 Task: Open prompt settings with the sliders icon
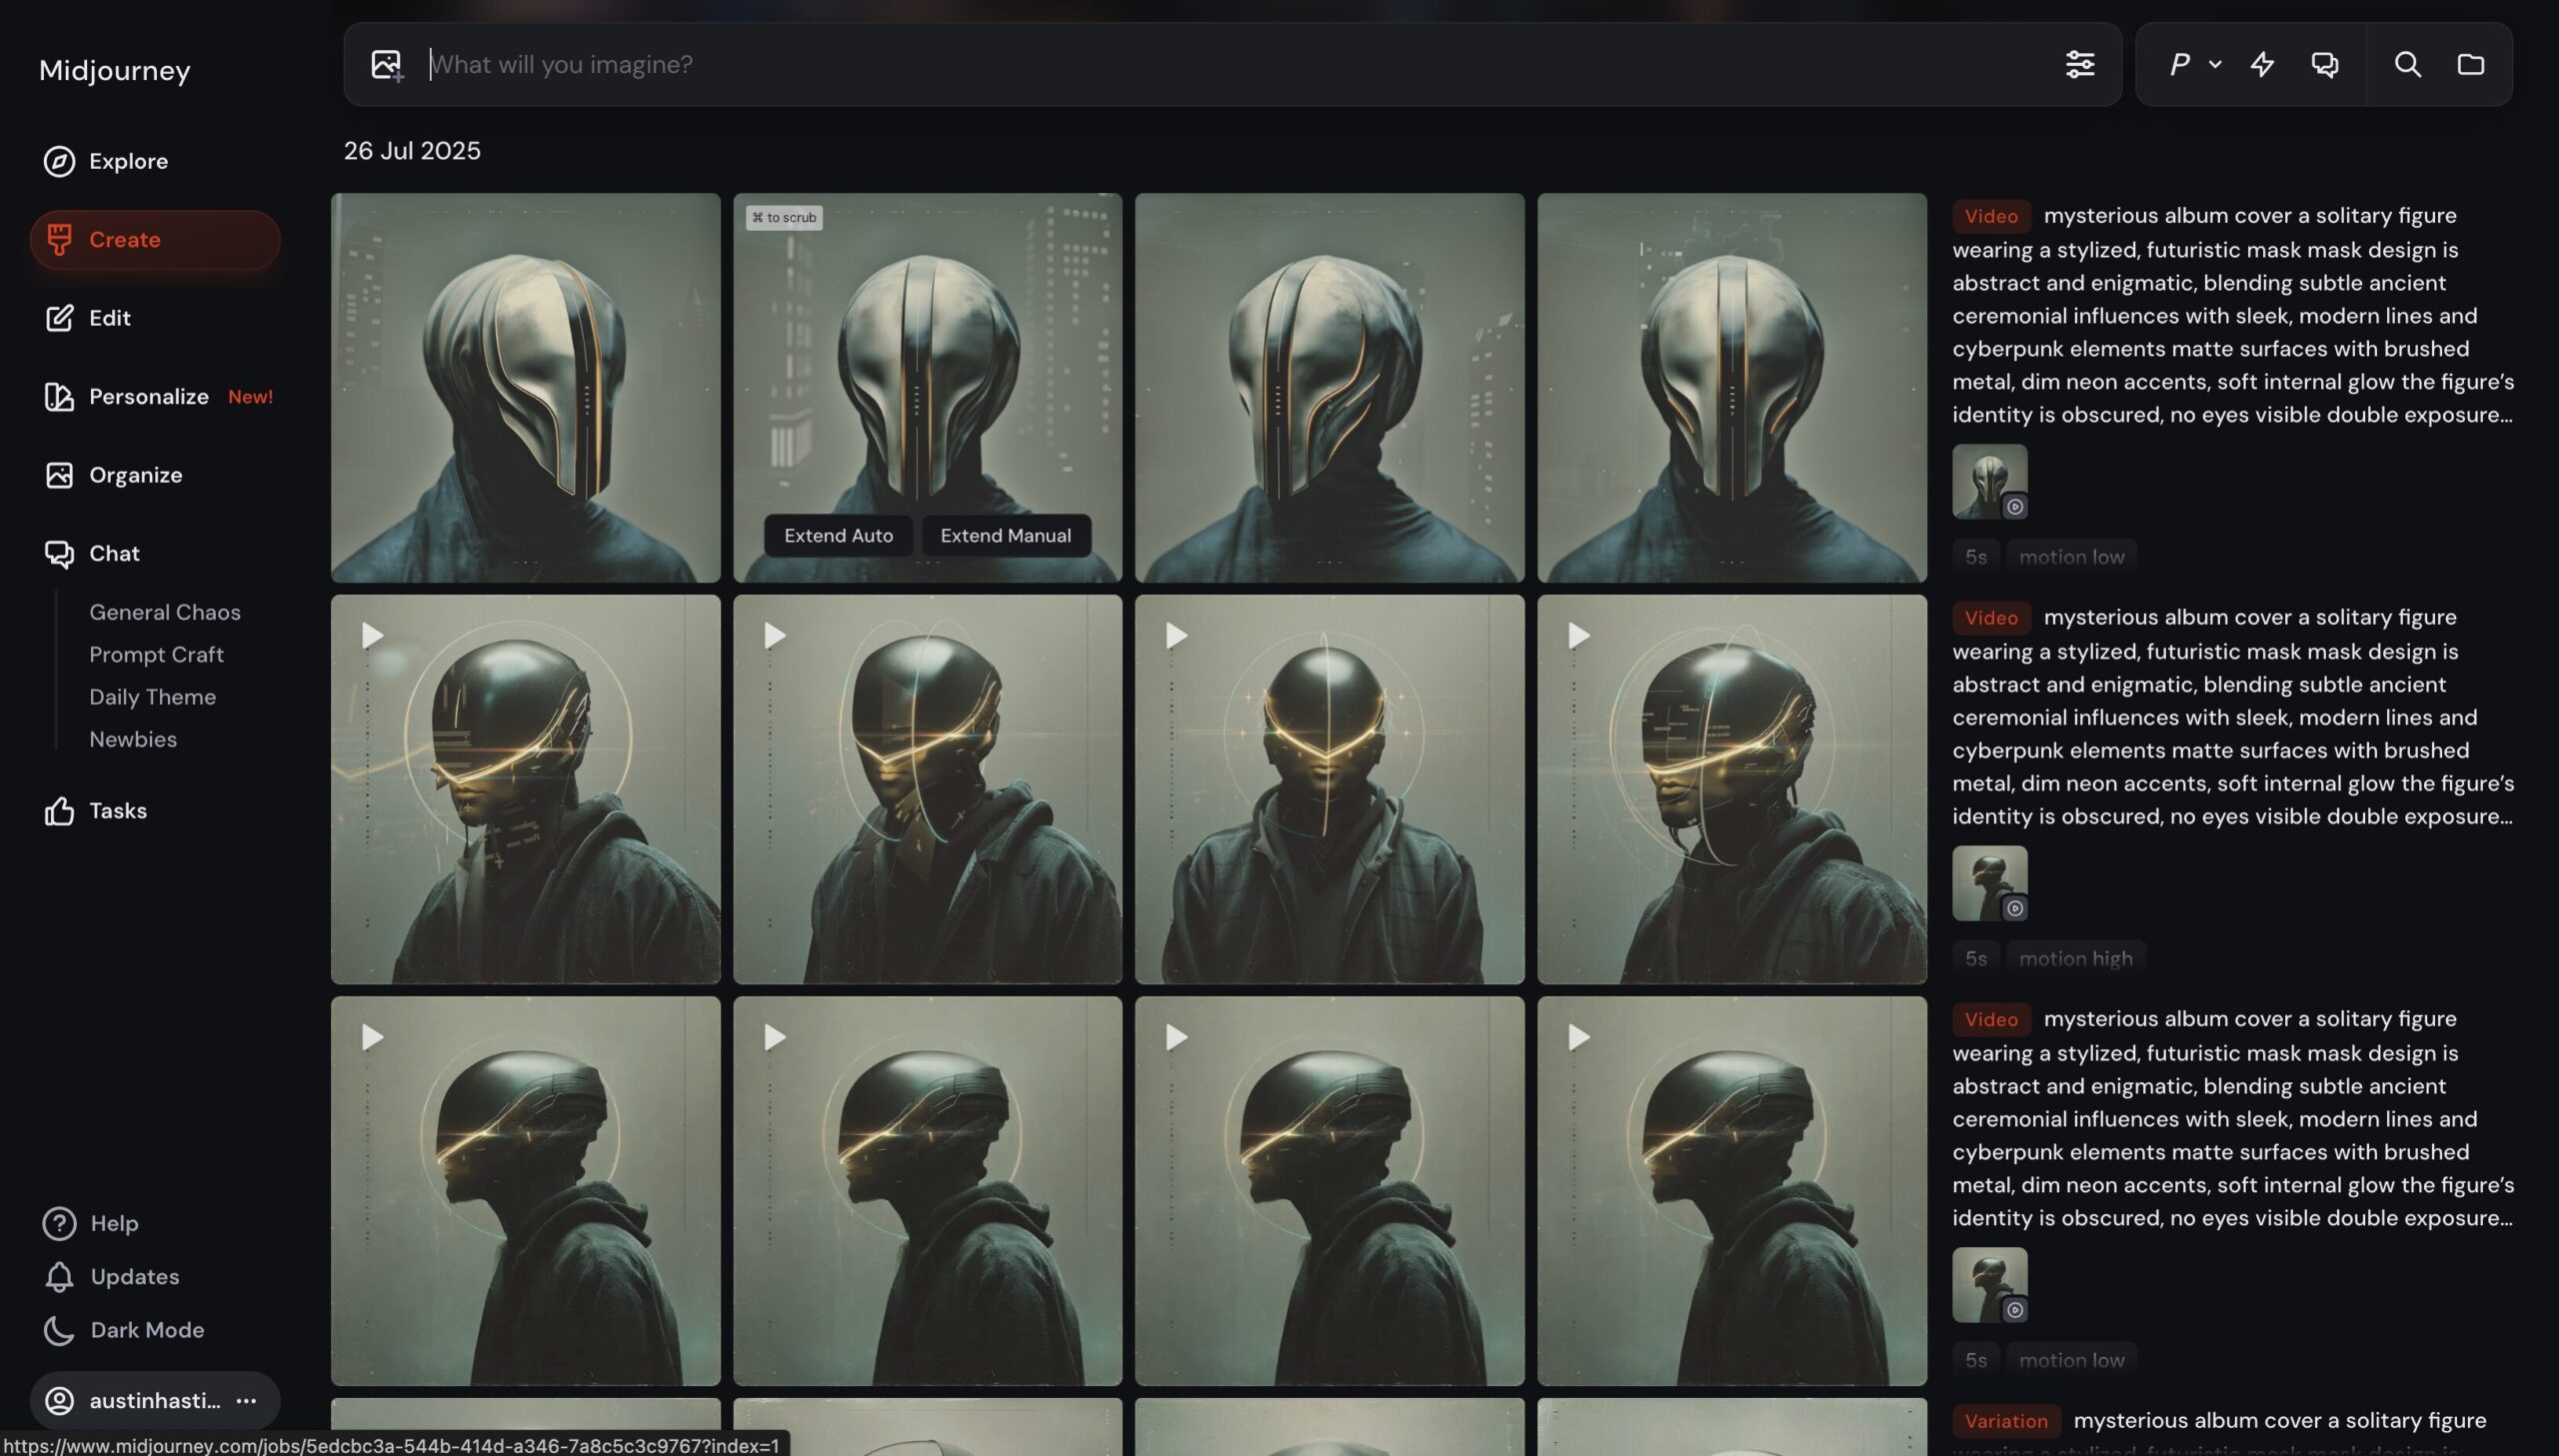point(2081,64)
